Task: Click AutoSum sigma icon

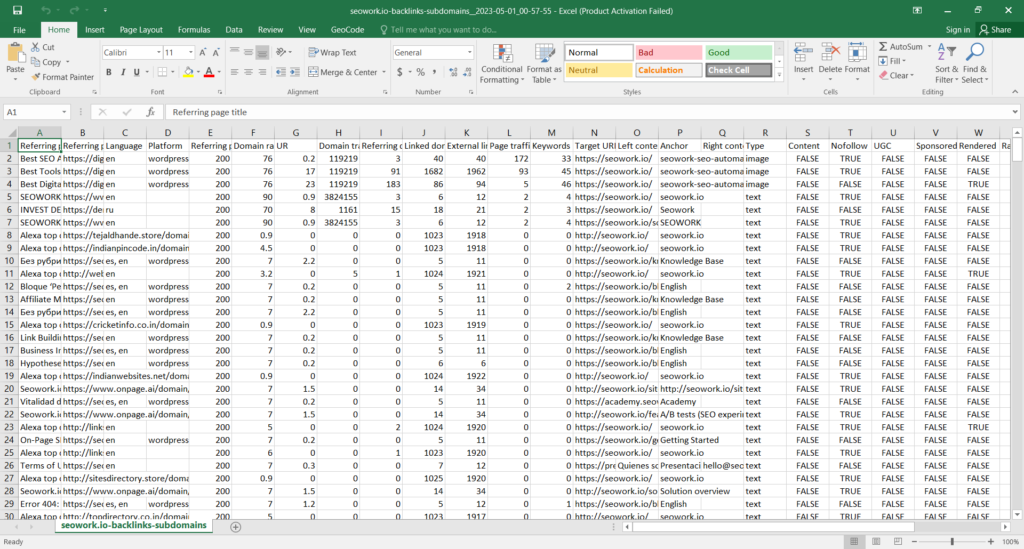Action: coord(883,47)
